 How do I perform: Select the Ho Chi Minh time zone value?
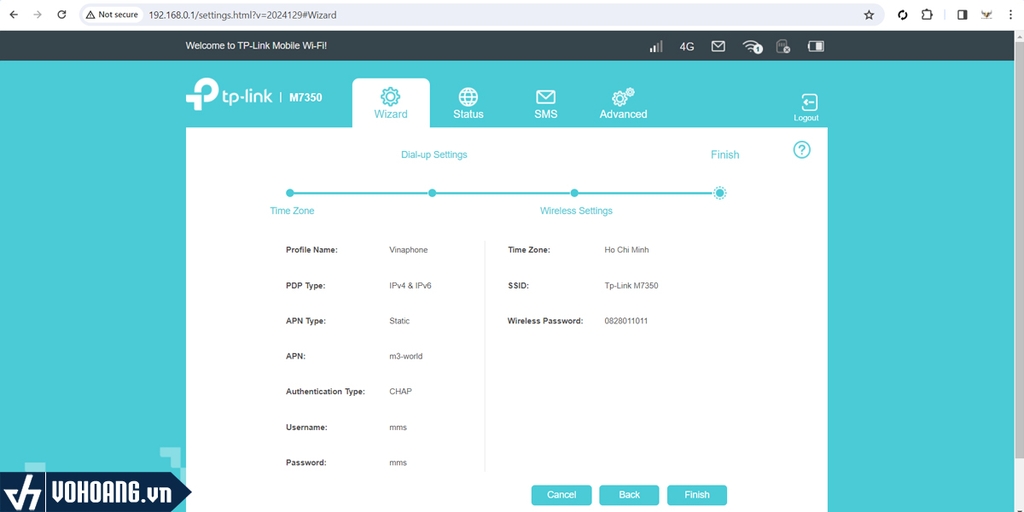(x=627, y=250)
